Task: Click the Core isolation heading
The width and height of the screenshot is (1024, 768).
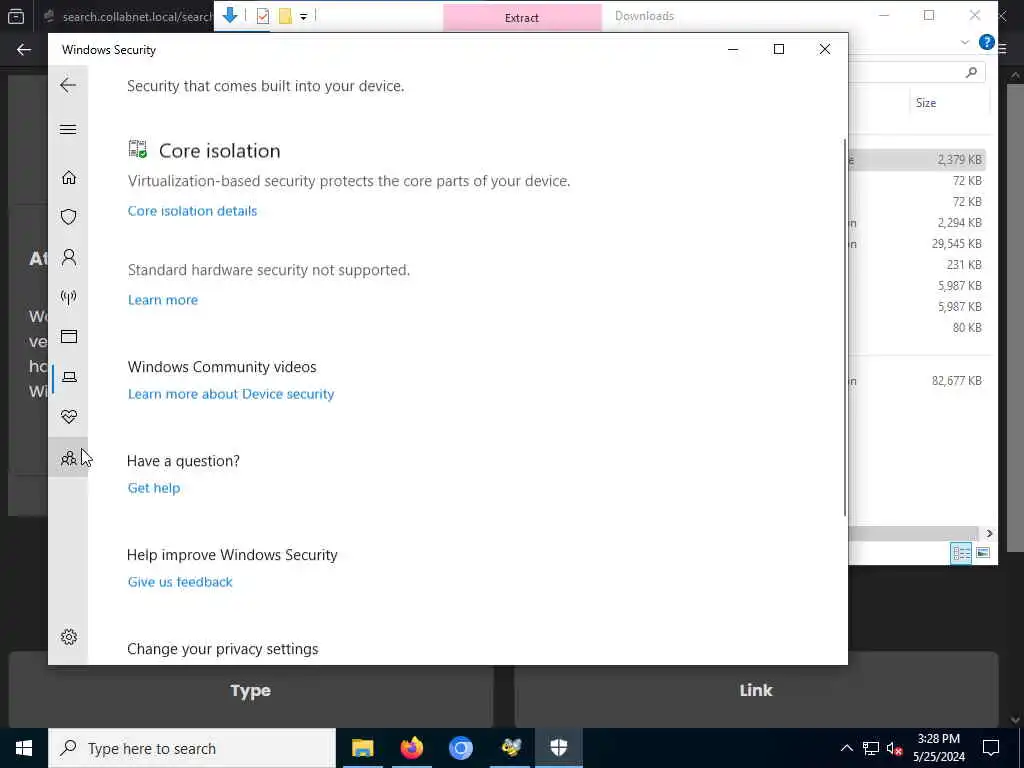Action: pyautogui.click(x=219, y=151)
